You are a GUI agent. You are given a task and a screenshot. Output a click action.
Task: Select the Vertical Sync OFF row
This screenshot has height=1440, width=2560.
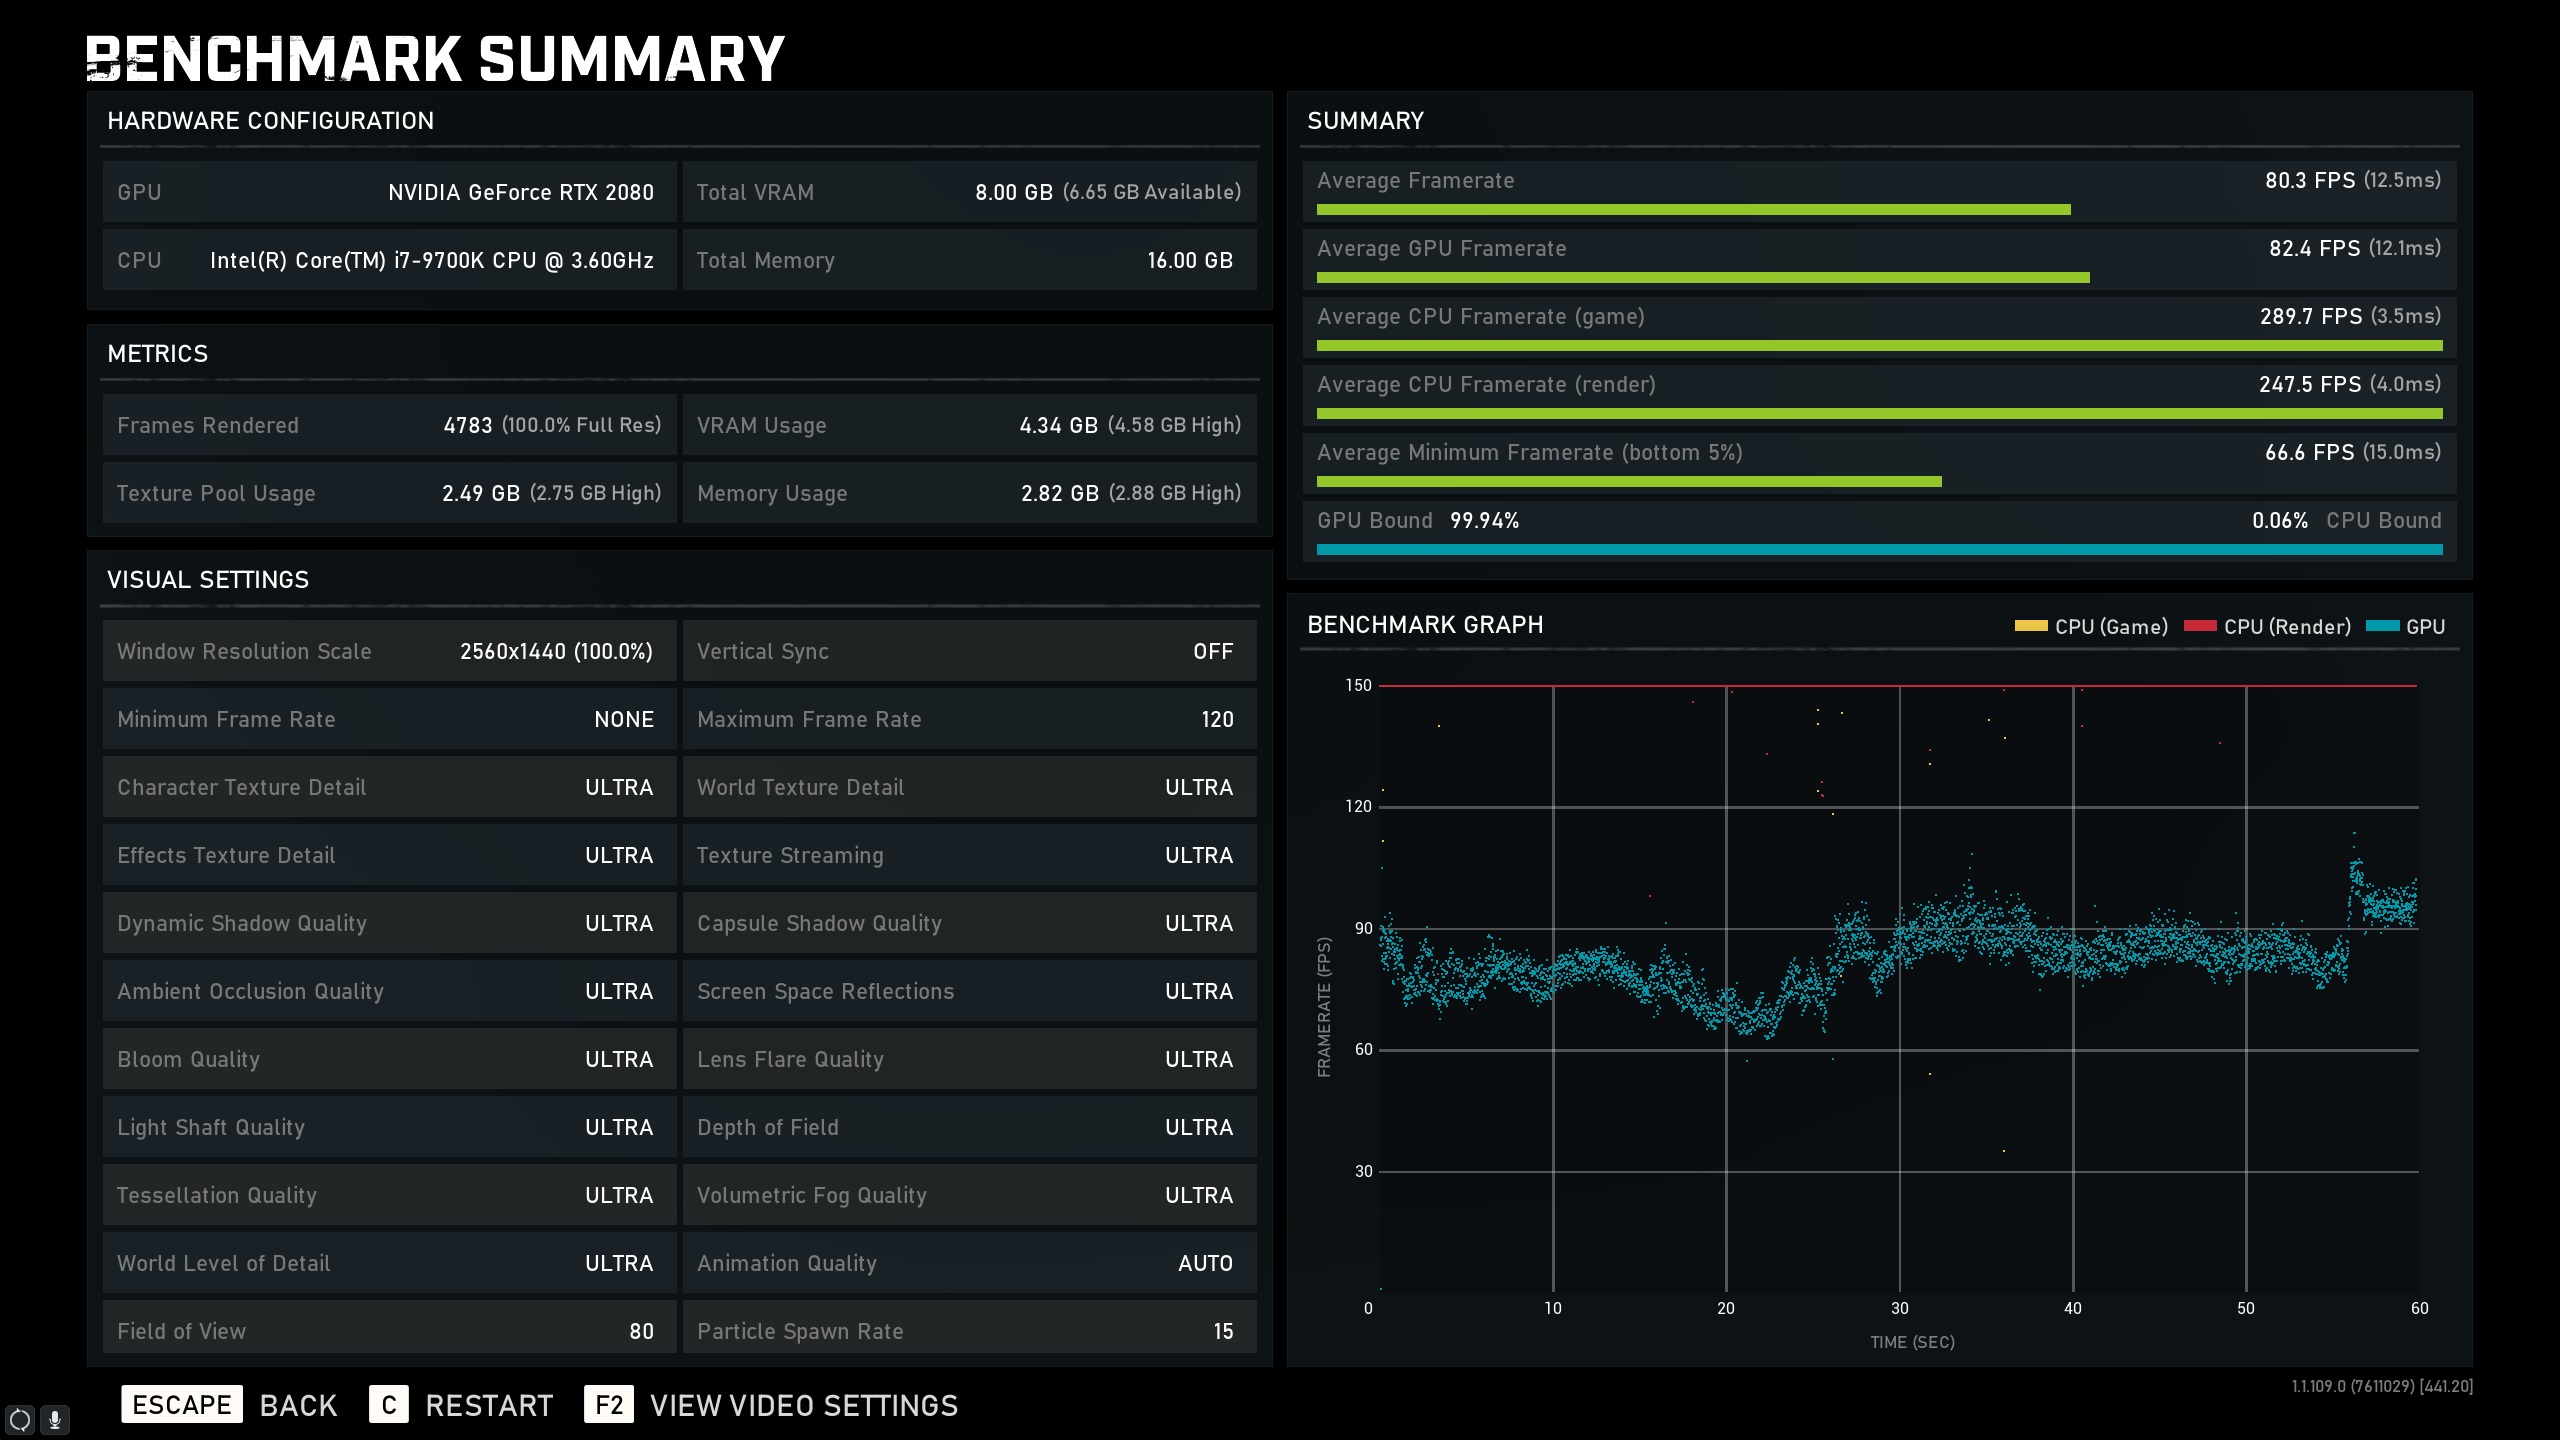pyautogui.click(x=969, y=651)
